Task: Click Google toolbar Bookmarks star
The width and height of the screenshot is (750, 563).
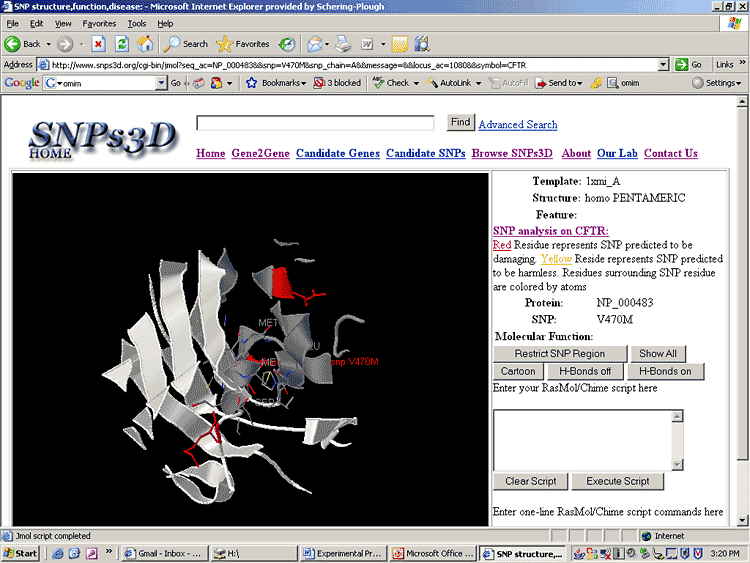Action: pyautogui.click(x=251, y=83)
